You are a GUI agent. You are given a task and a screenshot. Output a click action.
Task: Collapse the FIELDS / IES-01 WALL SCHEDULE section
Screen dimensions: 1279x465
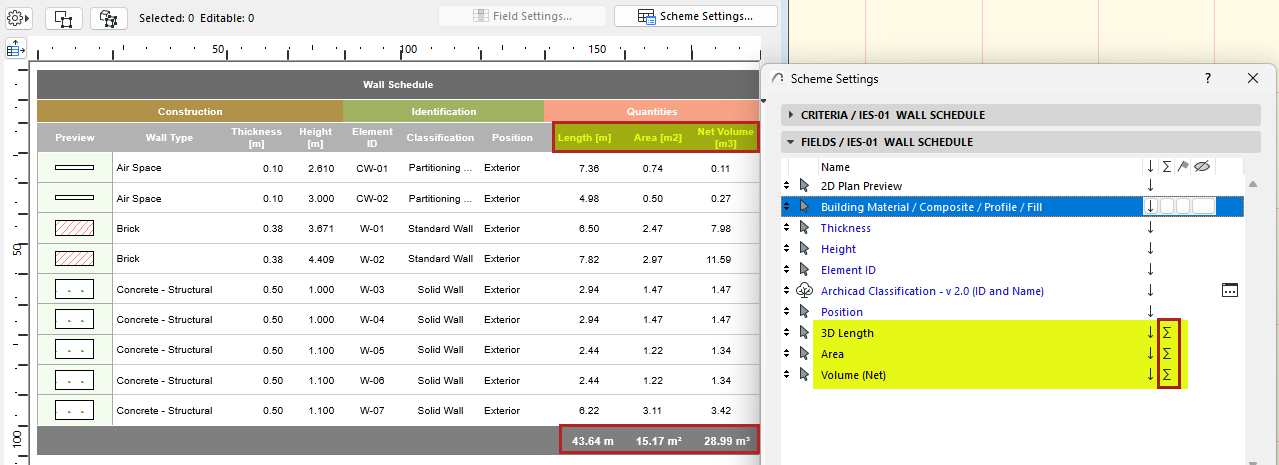[1020, 142]
